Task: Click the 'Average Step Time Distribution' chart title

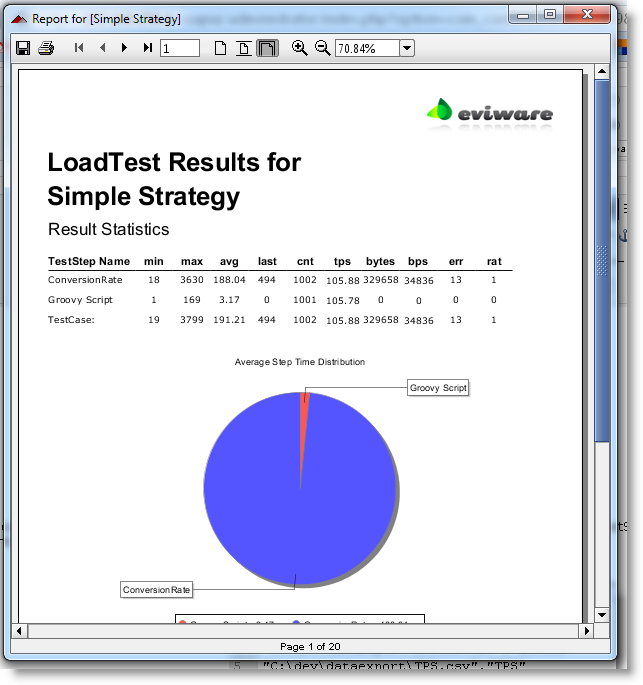Action: (300, 362)
